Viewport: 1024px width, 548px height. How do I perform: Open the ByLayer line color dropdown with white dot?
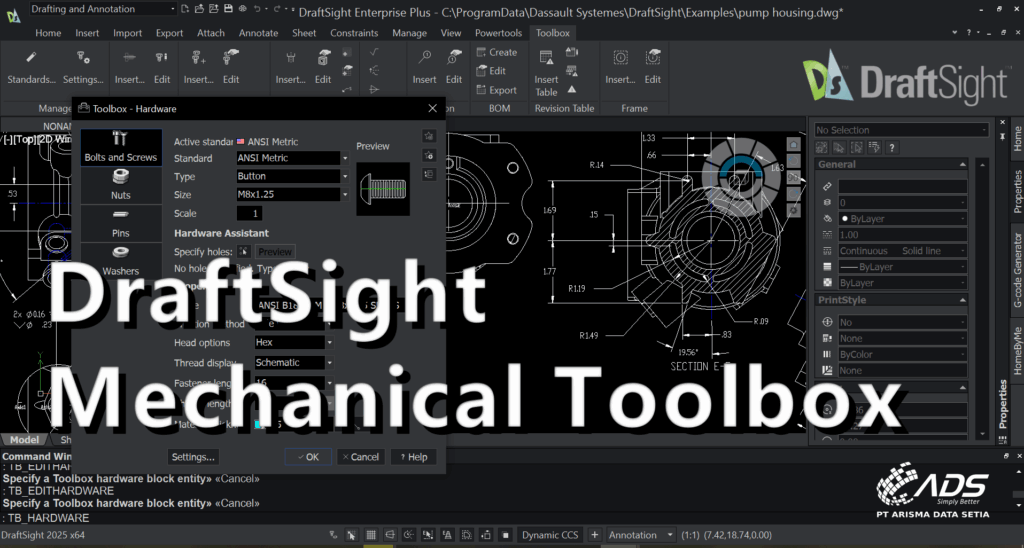(x=903, y=219)
